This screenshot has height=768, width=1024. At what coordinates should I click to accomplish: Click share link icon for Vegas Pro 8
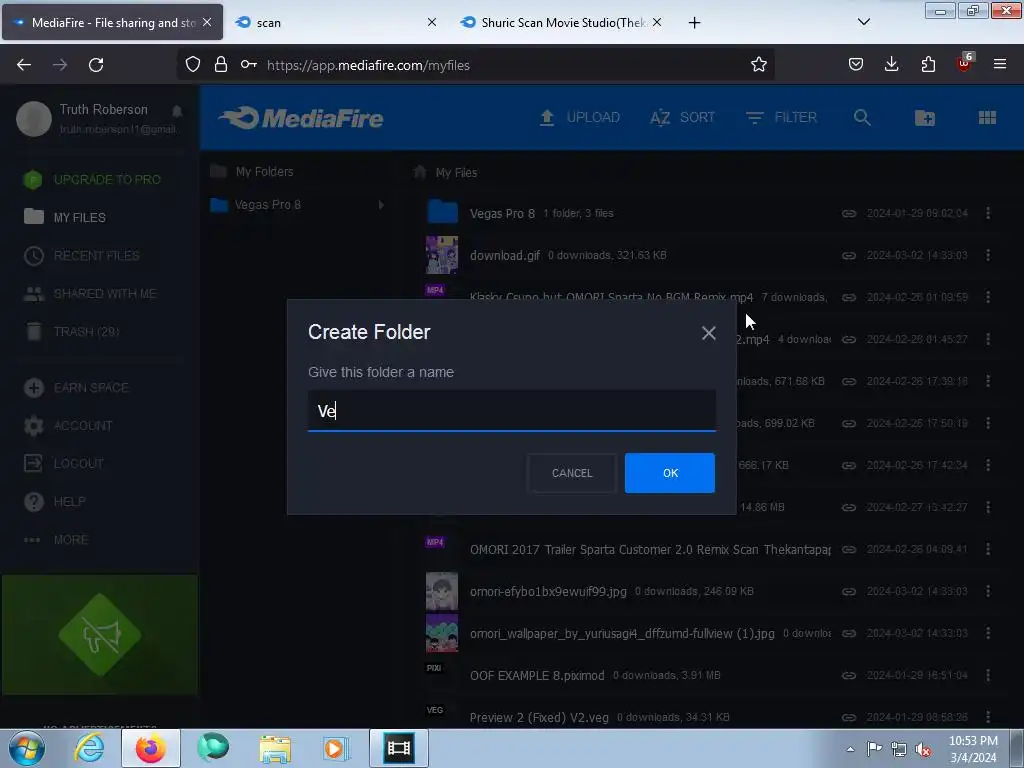849,213
